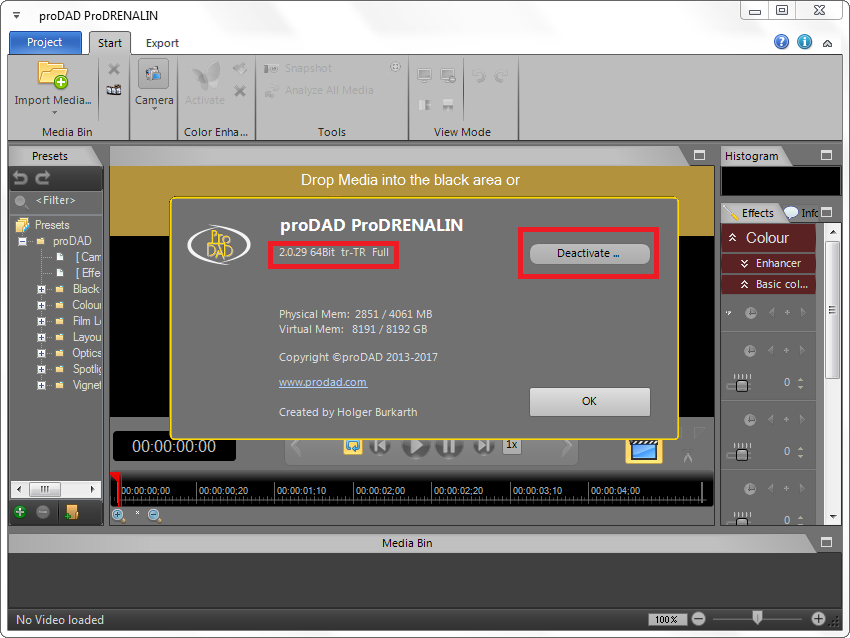
Task: Click the status bar zoom slider handle
Action: tap(757, 617)
